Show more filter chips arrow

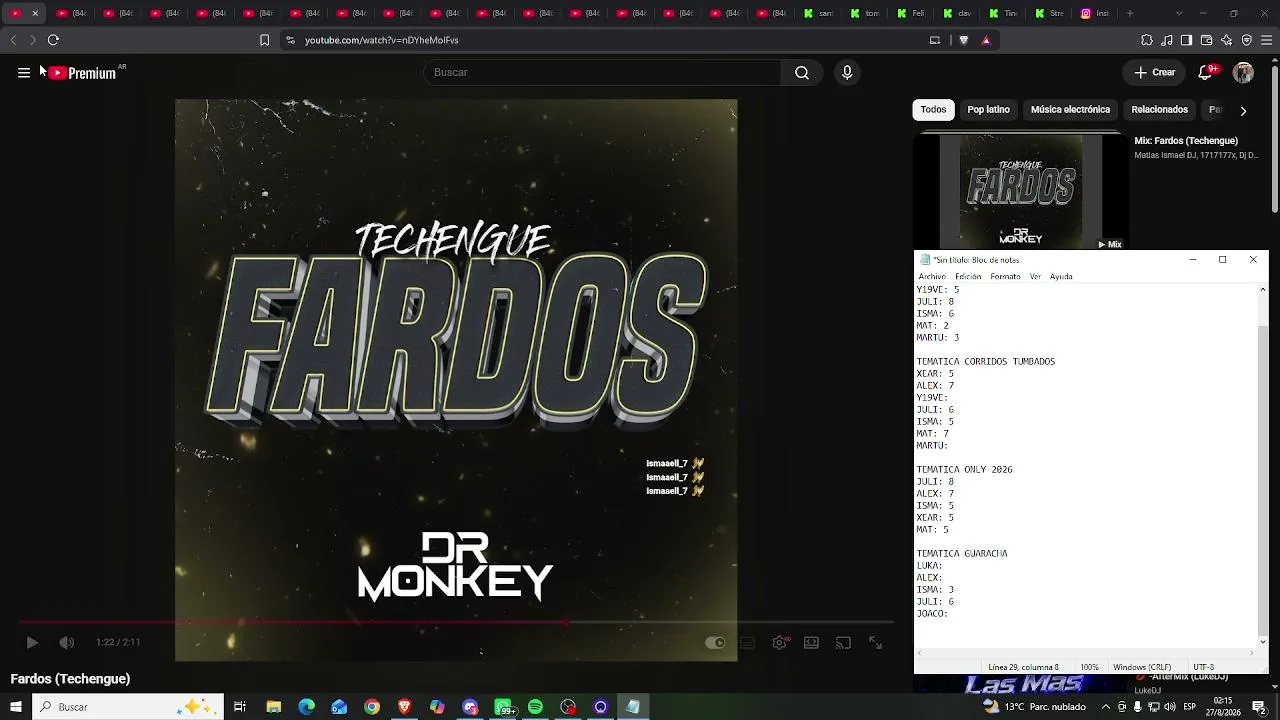pyautogui.click(x=1243, y=111)
